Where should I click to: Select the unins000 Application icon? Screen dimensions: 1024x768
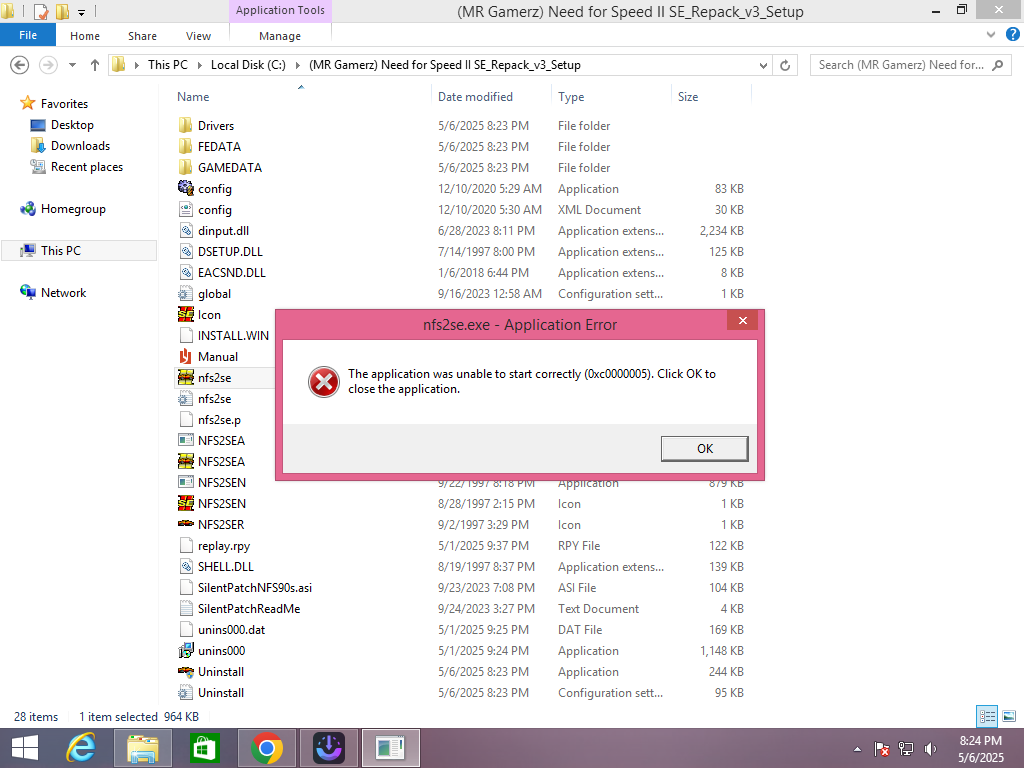coord(185,650)
